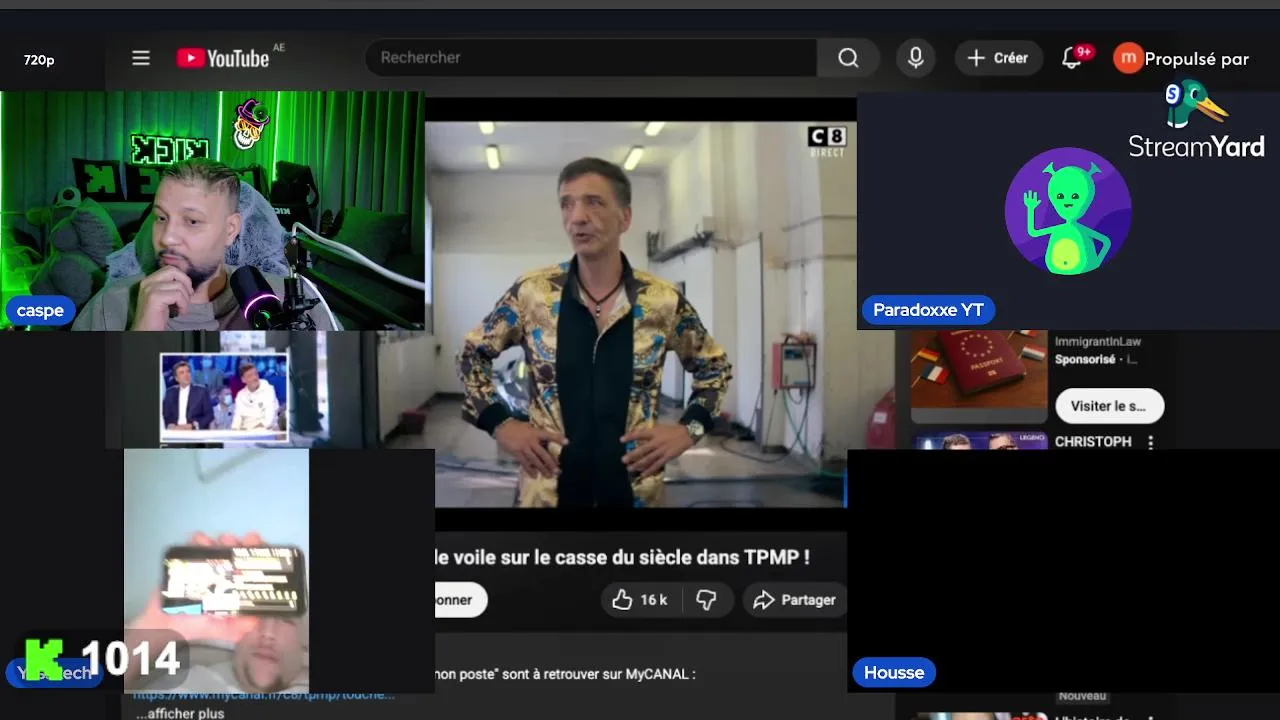The width and height of the screenshot is (1280, 720).
Task: Click the main C8 video player
Action: 640,314
